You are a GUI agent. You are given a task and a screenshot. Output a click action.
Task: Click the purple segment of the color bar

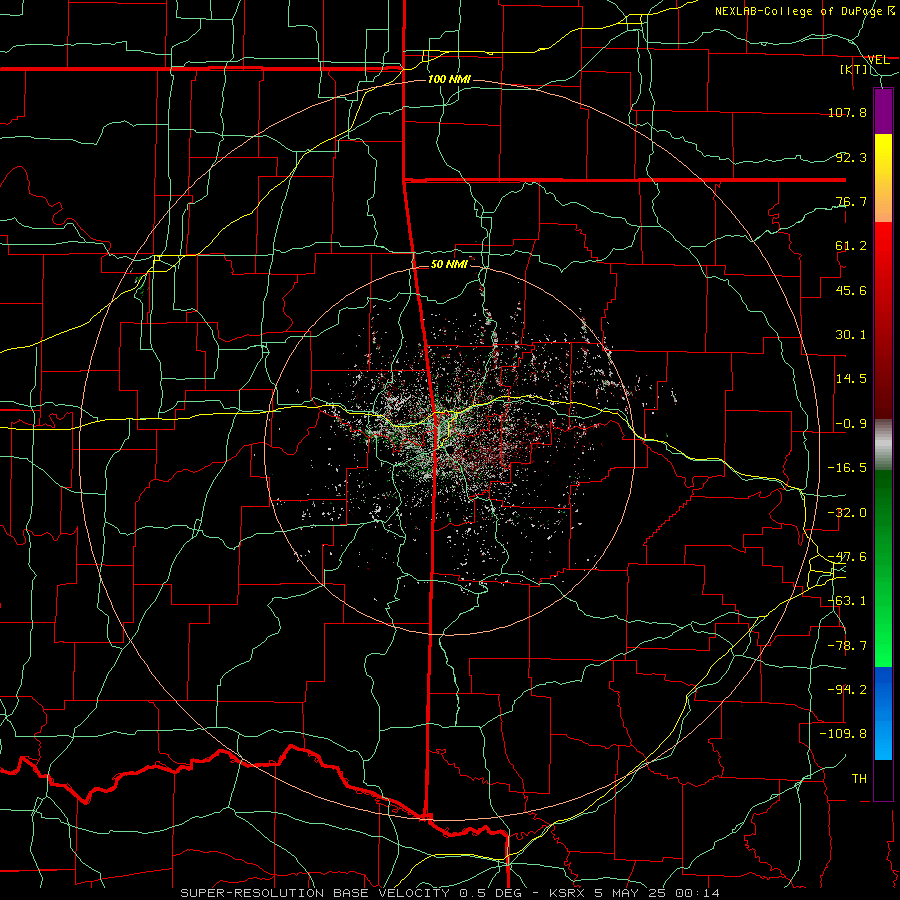point(883,111)
